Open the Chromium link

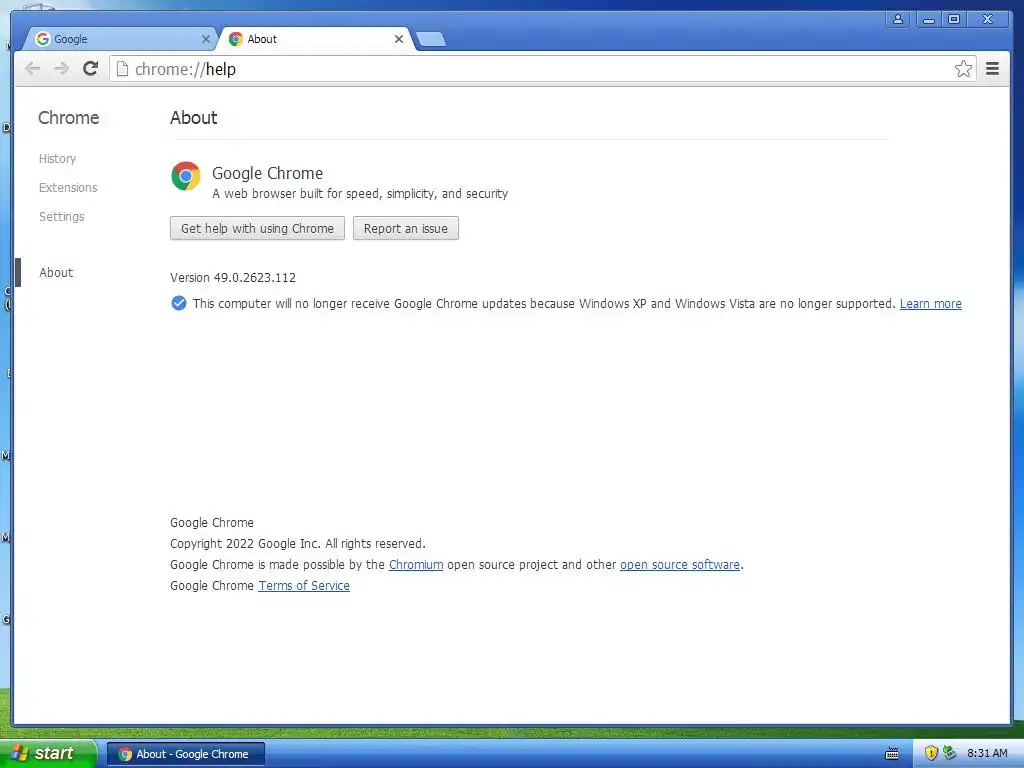click(416, 564)
